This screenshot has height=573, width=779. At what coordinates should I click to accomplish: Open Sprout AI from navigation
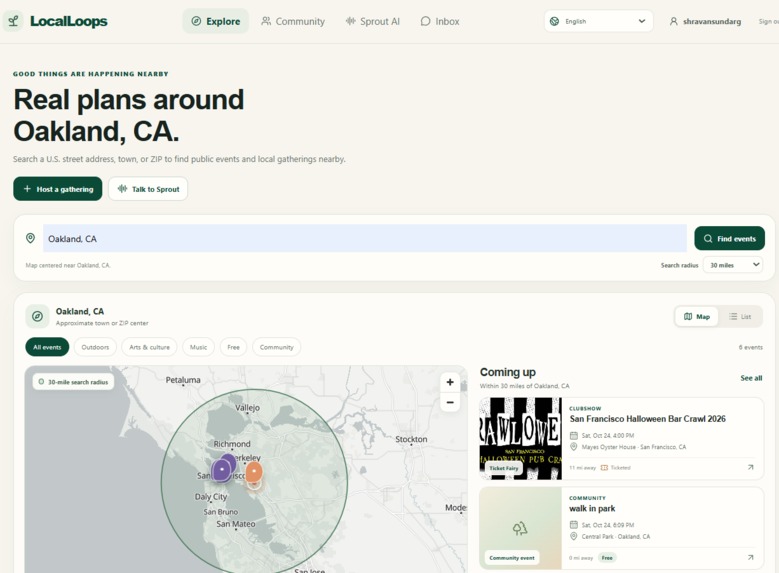(373, 21)
